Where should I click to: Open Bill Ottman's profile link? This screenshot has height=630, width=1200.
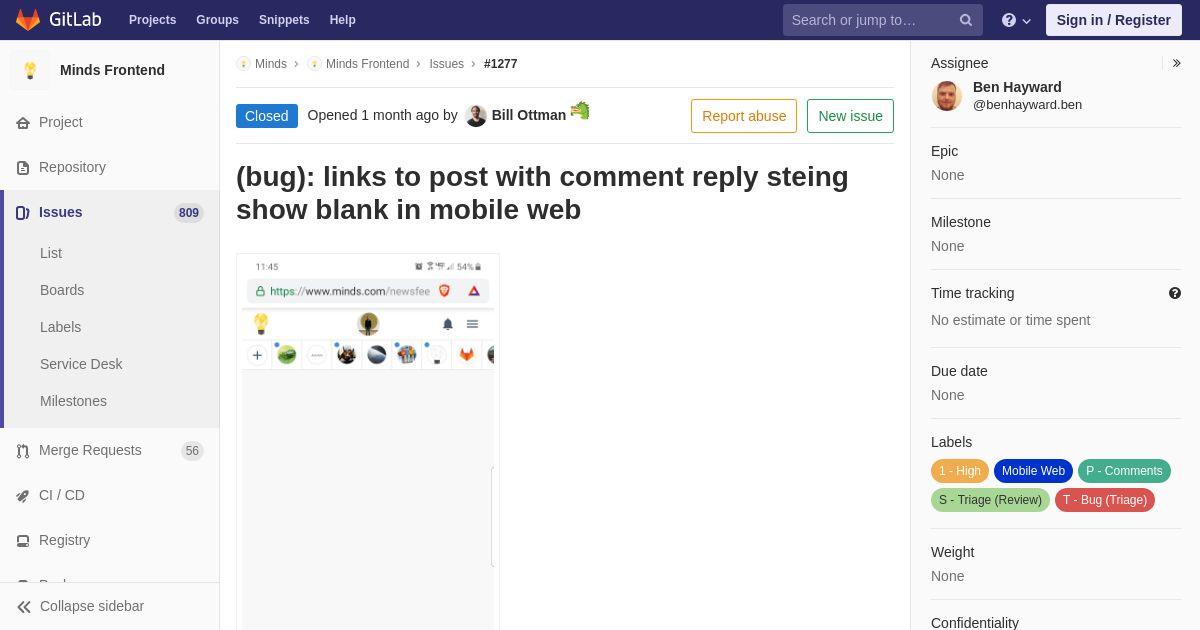tap(529, 115)
